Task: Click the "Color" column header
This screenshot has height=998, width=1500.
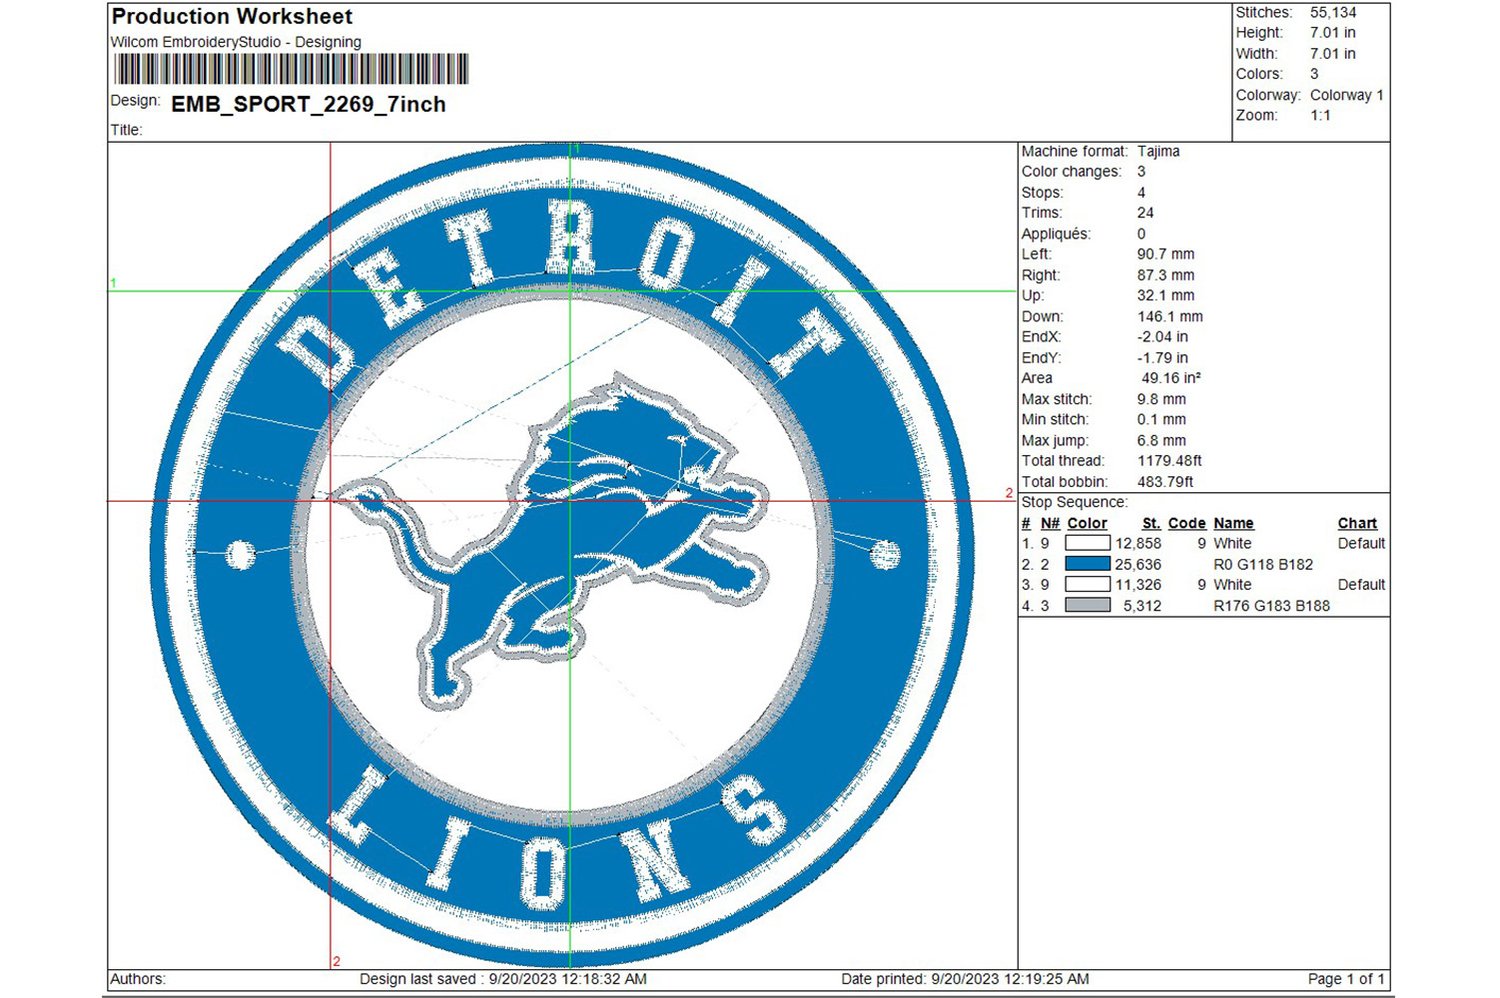Action: click(1087, 523)
